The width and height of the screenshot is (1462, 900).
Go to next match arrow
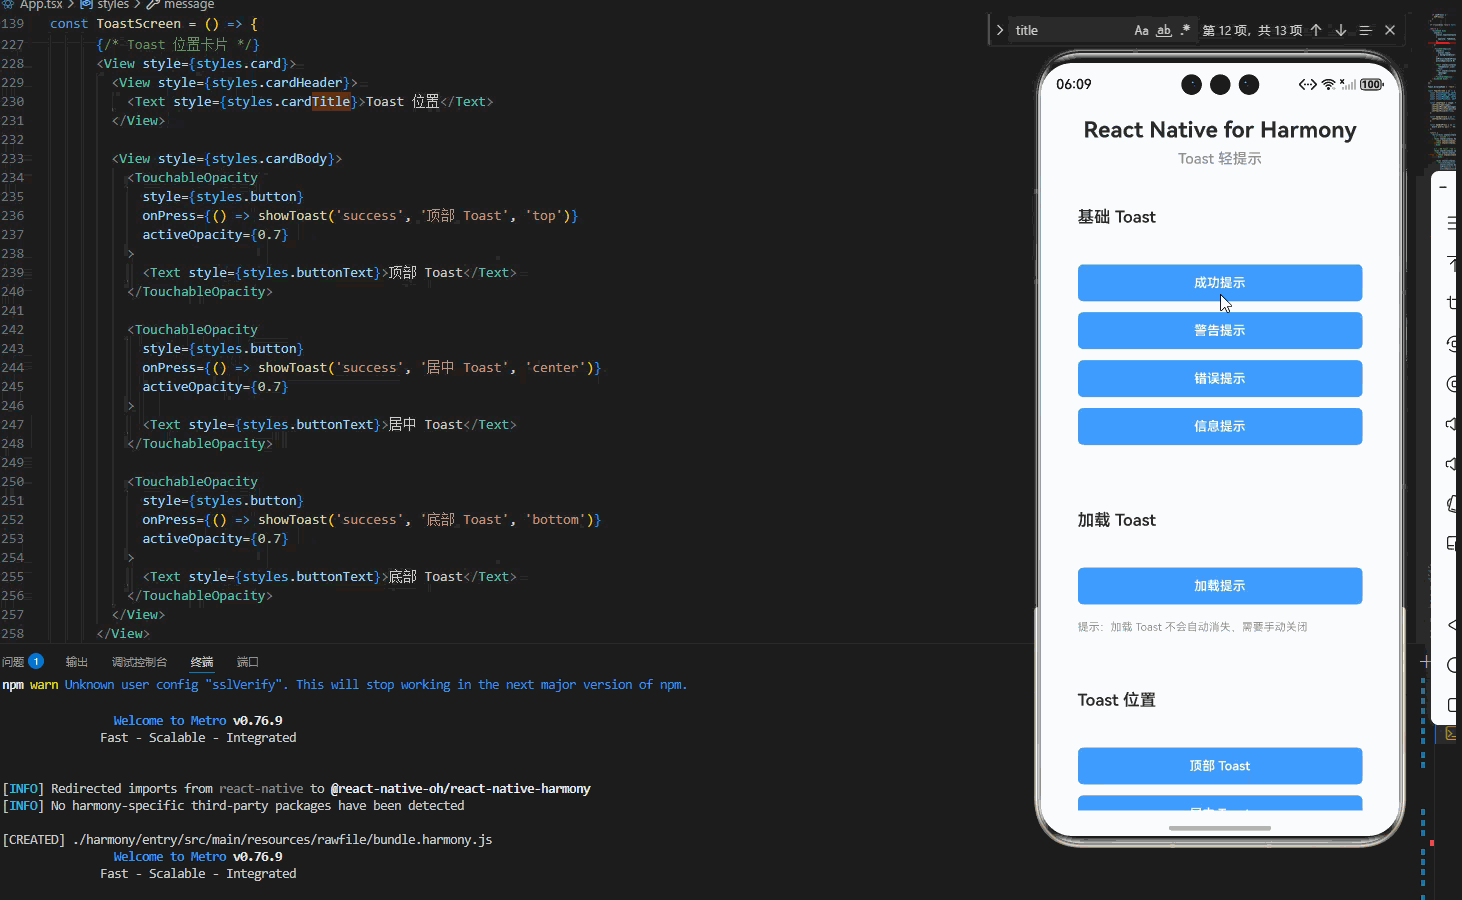coord(1341,30)
